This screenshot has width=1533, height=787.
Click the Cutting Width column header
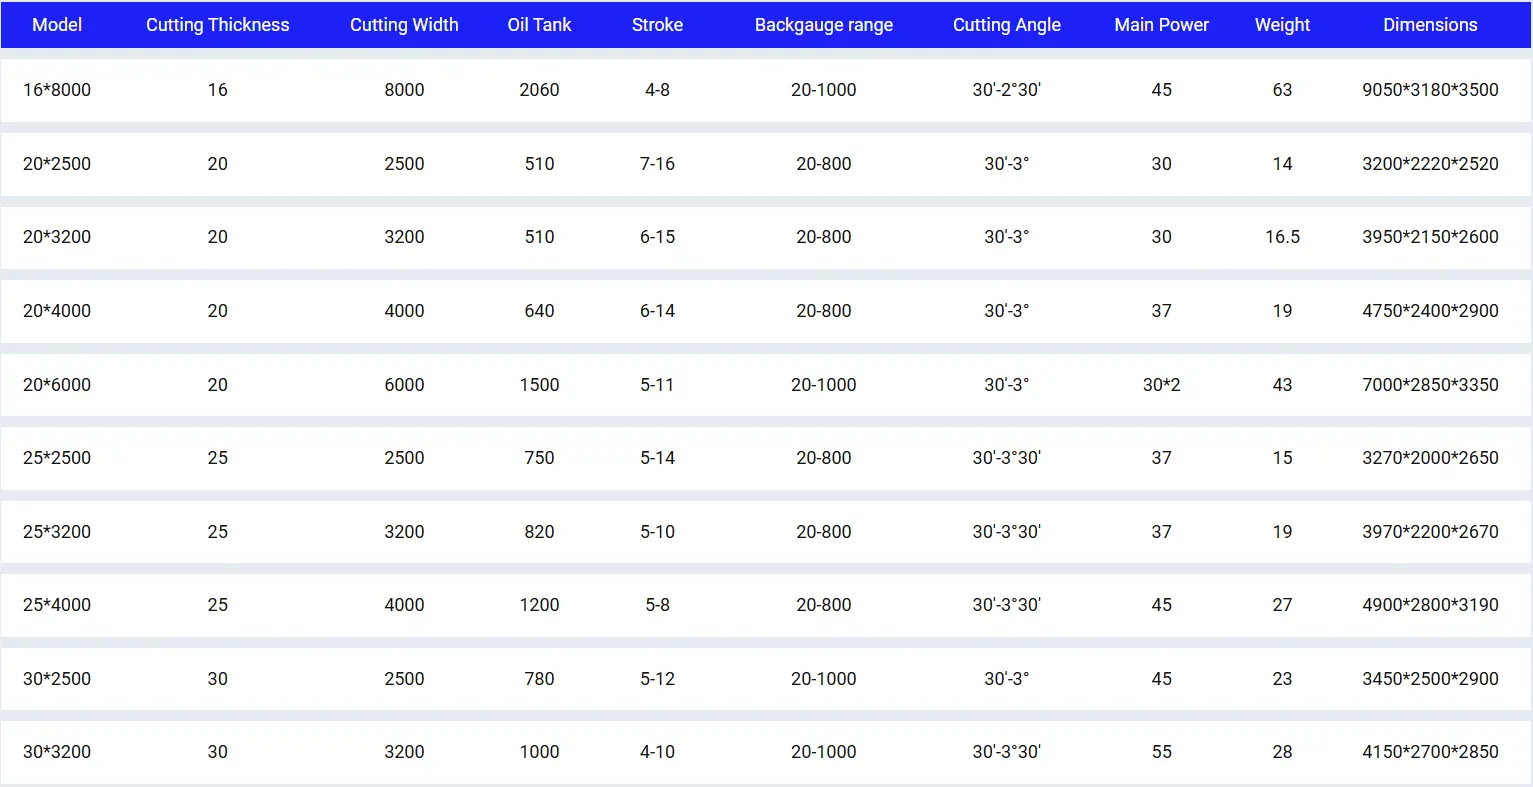point(404,25)
